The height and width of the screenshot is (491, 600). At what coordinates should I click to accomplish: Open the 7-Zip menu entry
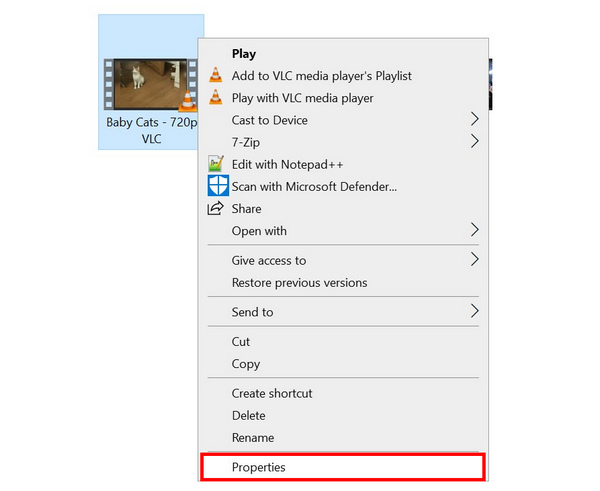point(343,142)
